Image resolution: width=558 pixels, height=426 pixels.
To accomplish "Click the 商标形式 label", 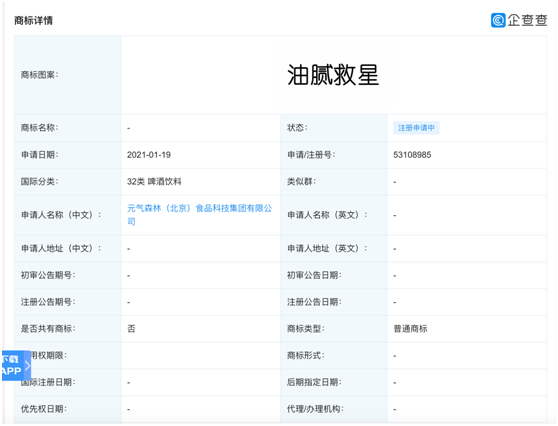I will (306, 355).
